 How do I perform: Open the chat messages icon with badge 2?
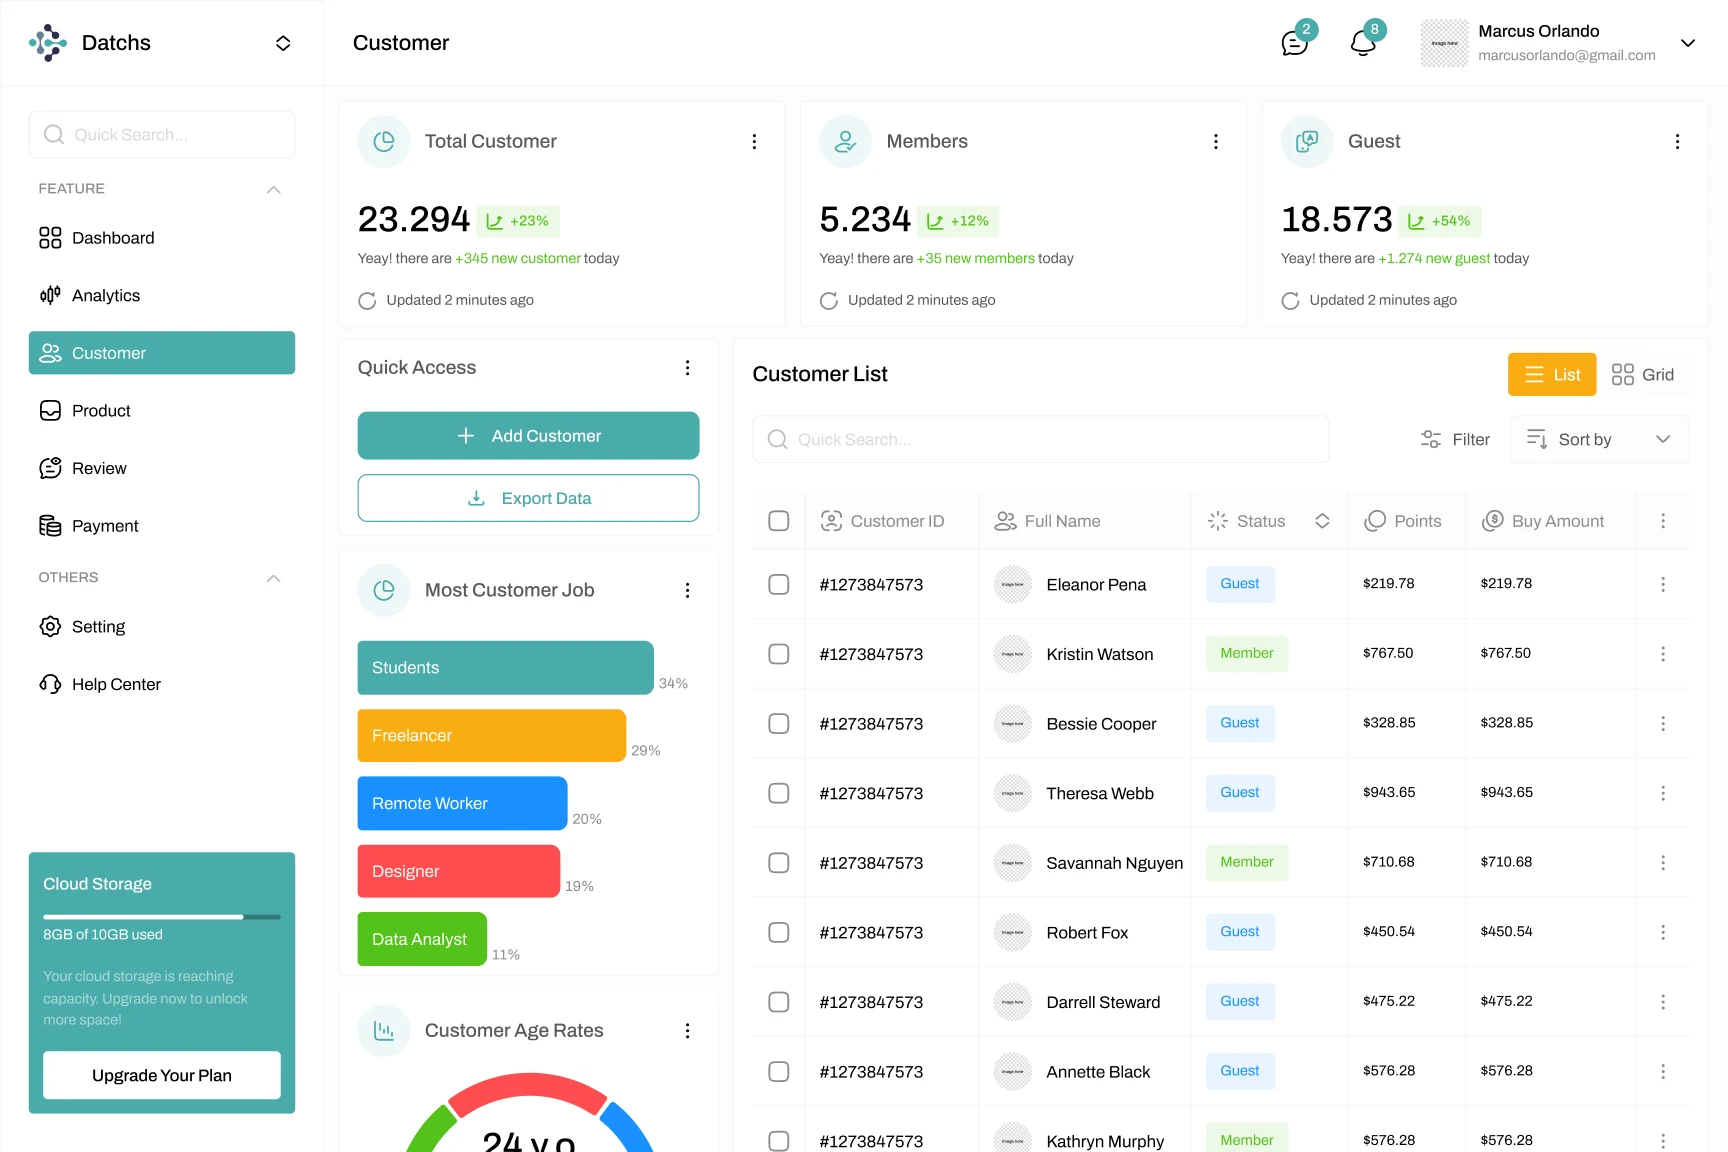click(1294, 42)
